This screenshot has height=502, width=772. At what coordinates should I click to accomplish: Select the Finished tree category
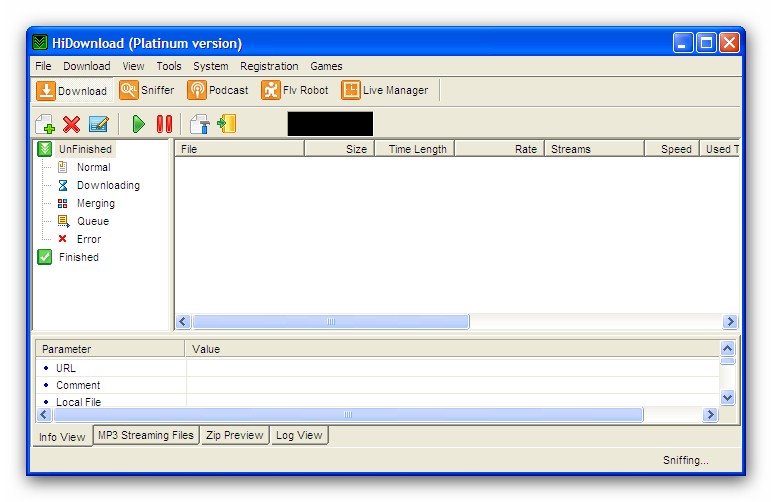79,257
